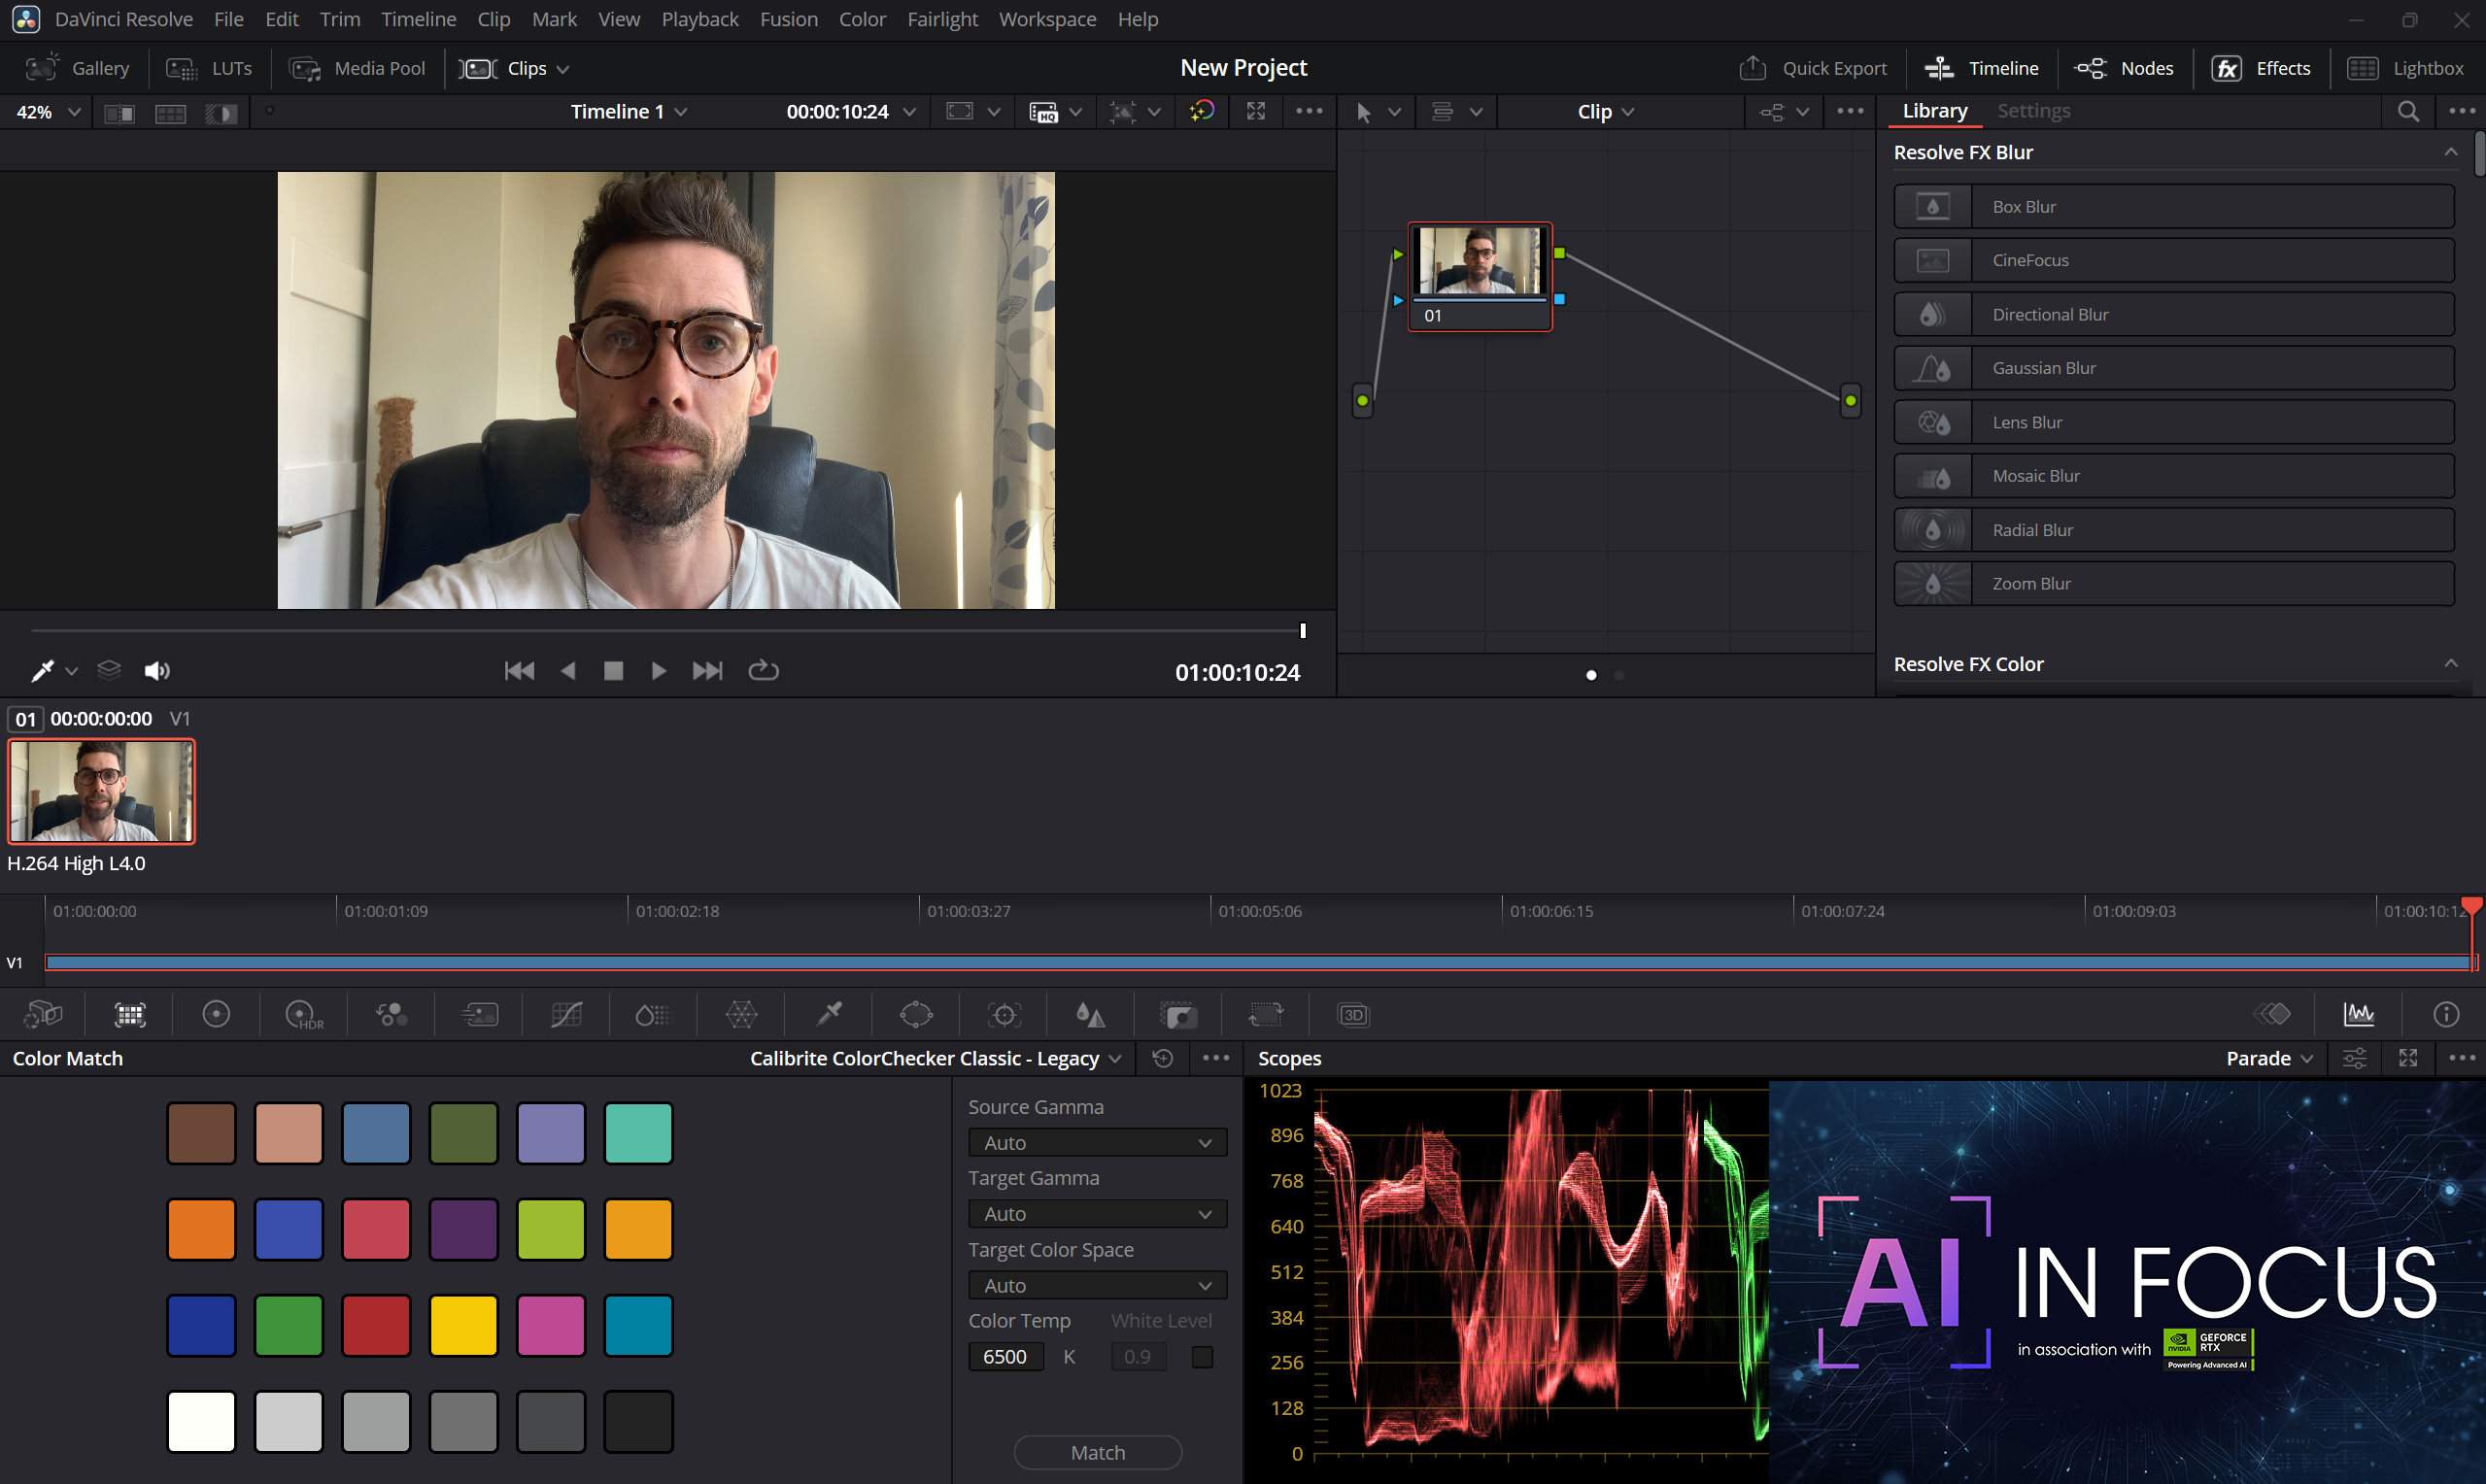The image size is (2486, 1484).
Task: Select the white color chart swatch
Action: 201,1421
